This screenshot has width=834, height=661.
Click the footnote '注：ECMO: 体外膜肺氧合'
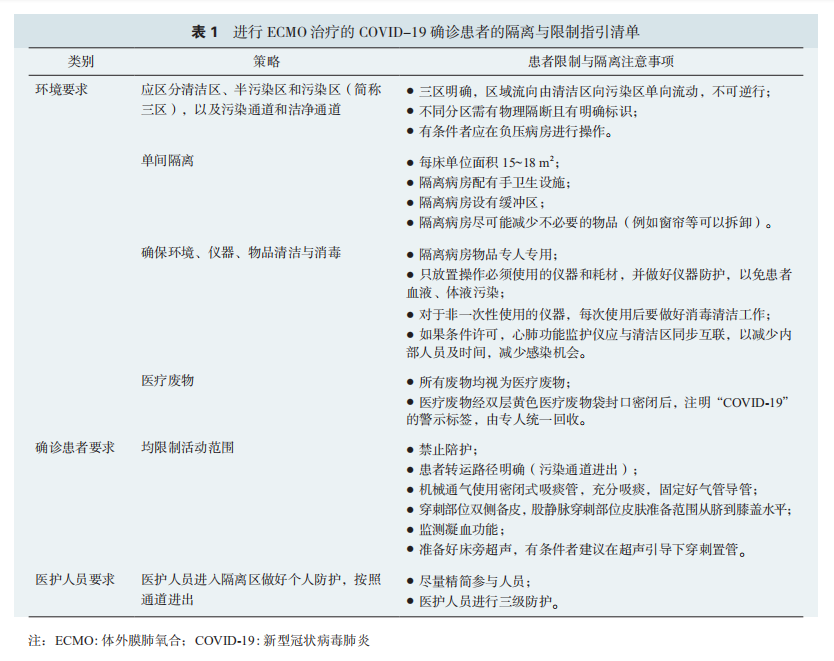click(x=107, y=640)
